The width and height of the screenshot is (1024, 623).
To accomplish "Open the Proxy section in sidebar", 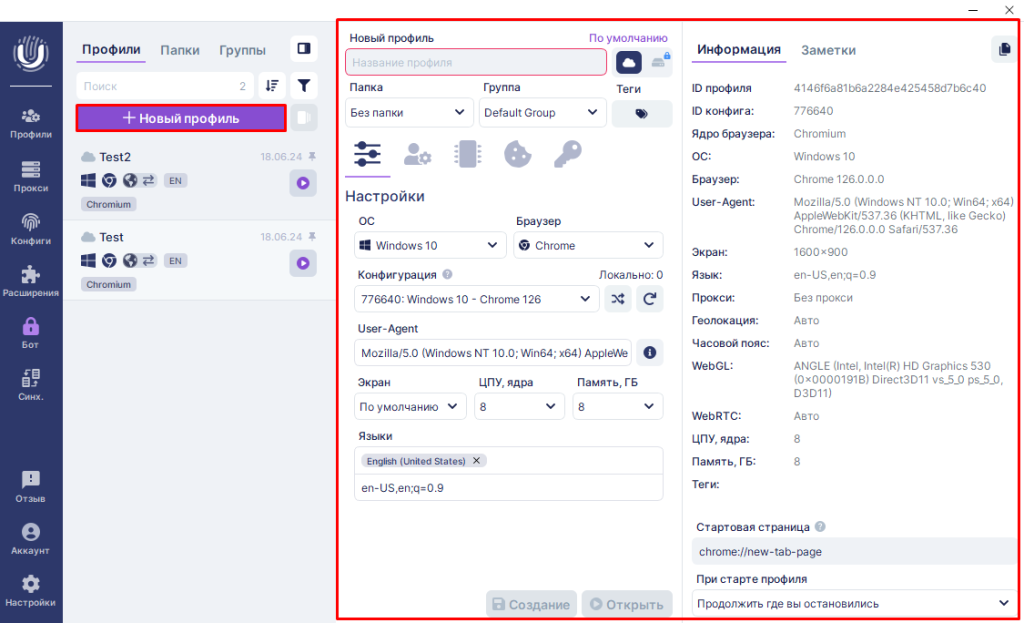I will click(30, 175).
